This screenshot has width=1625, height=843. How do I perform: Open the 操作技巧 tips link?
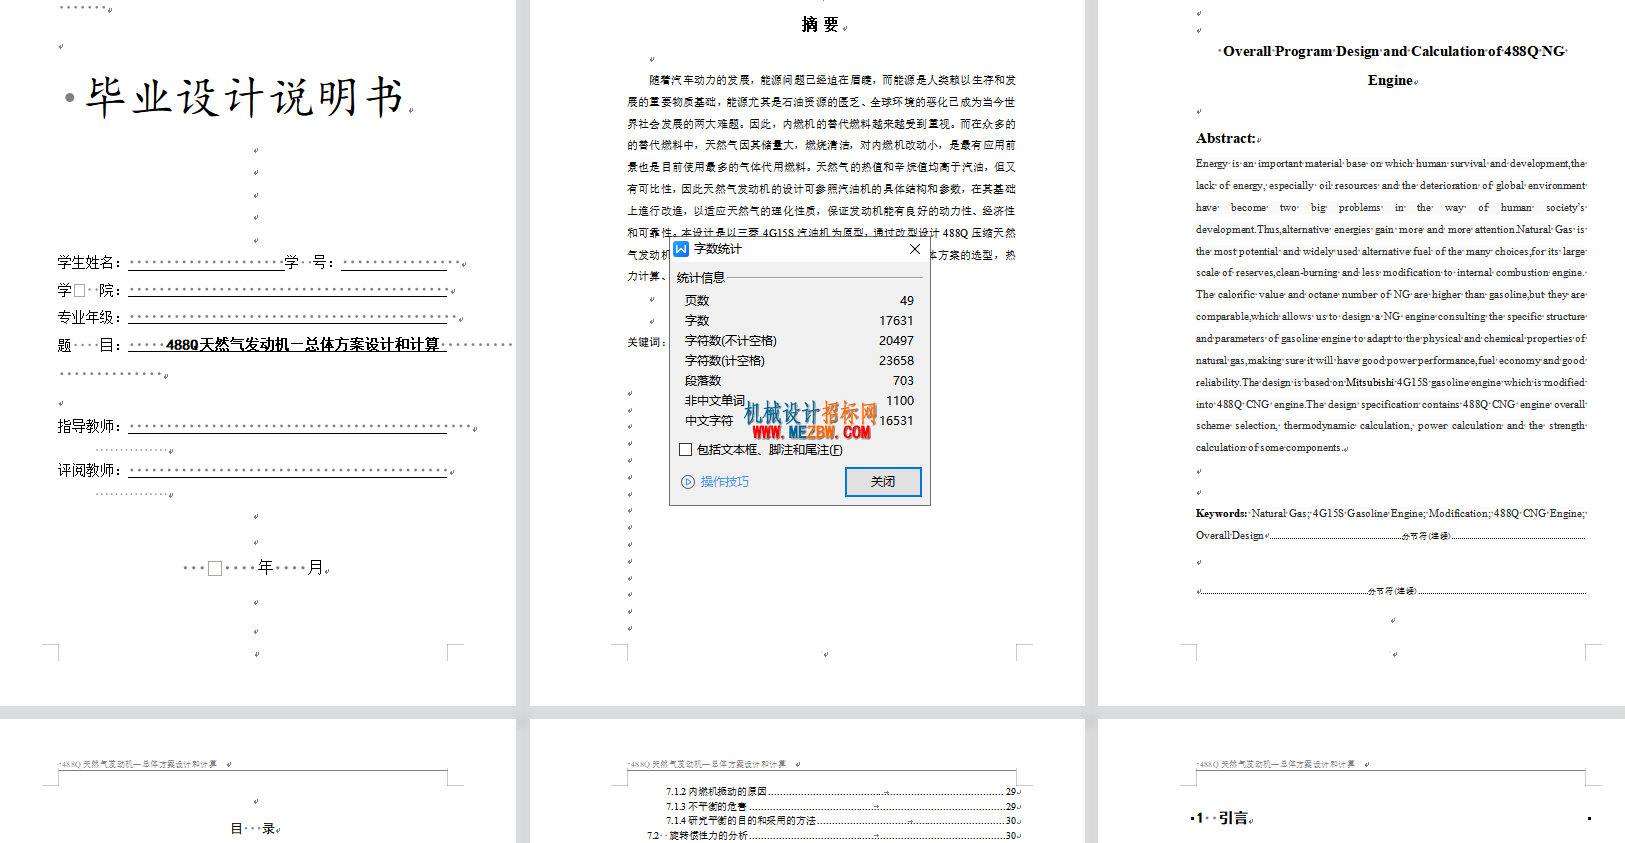point(715,482)
